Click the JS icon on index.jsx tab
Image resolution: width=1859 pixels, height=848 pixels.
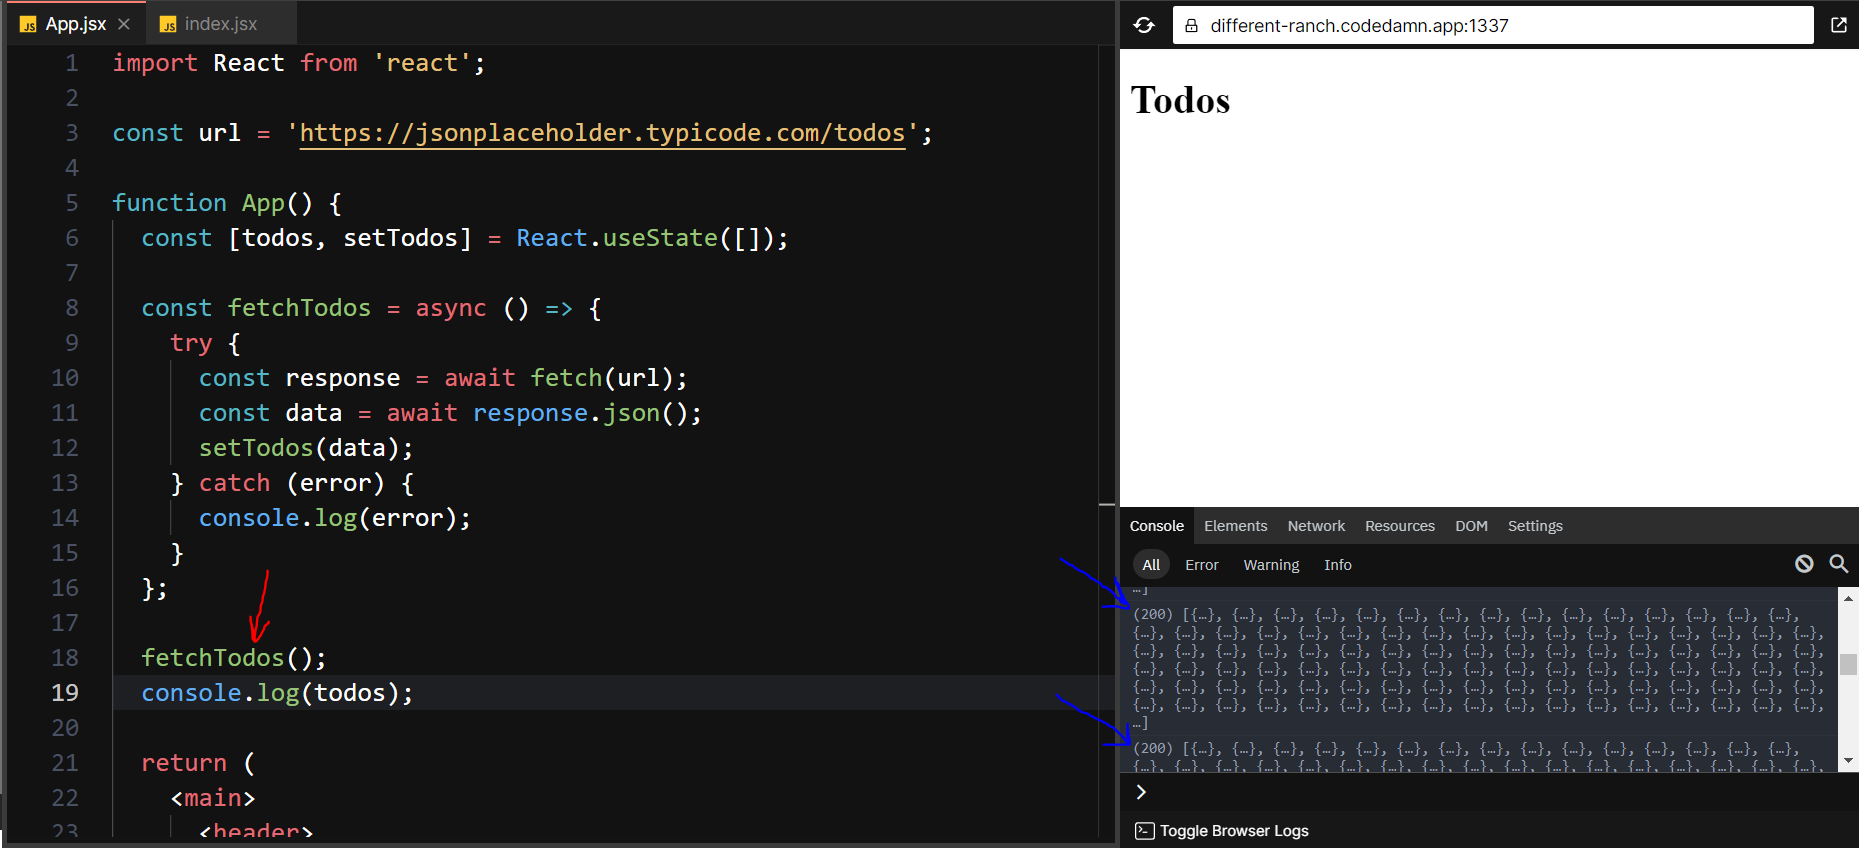click(x=168, y=24)
